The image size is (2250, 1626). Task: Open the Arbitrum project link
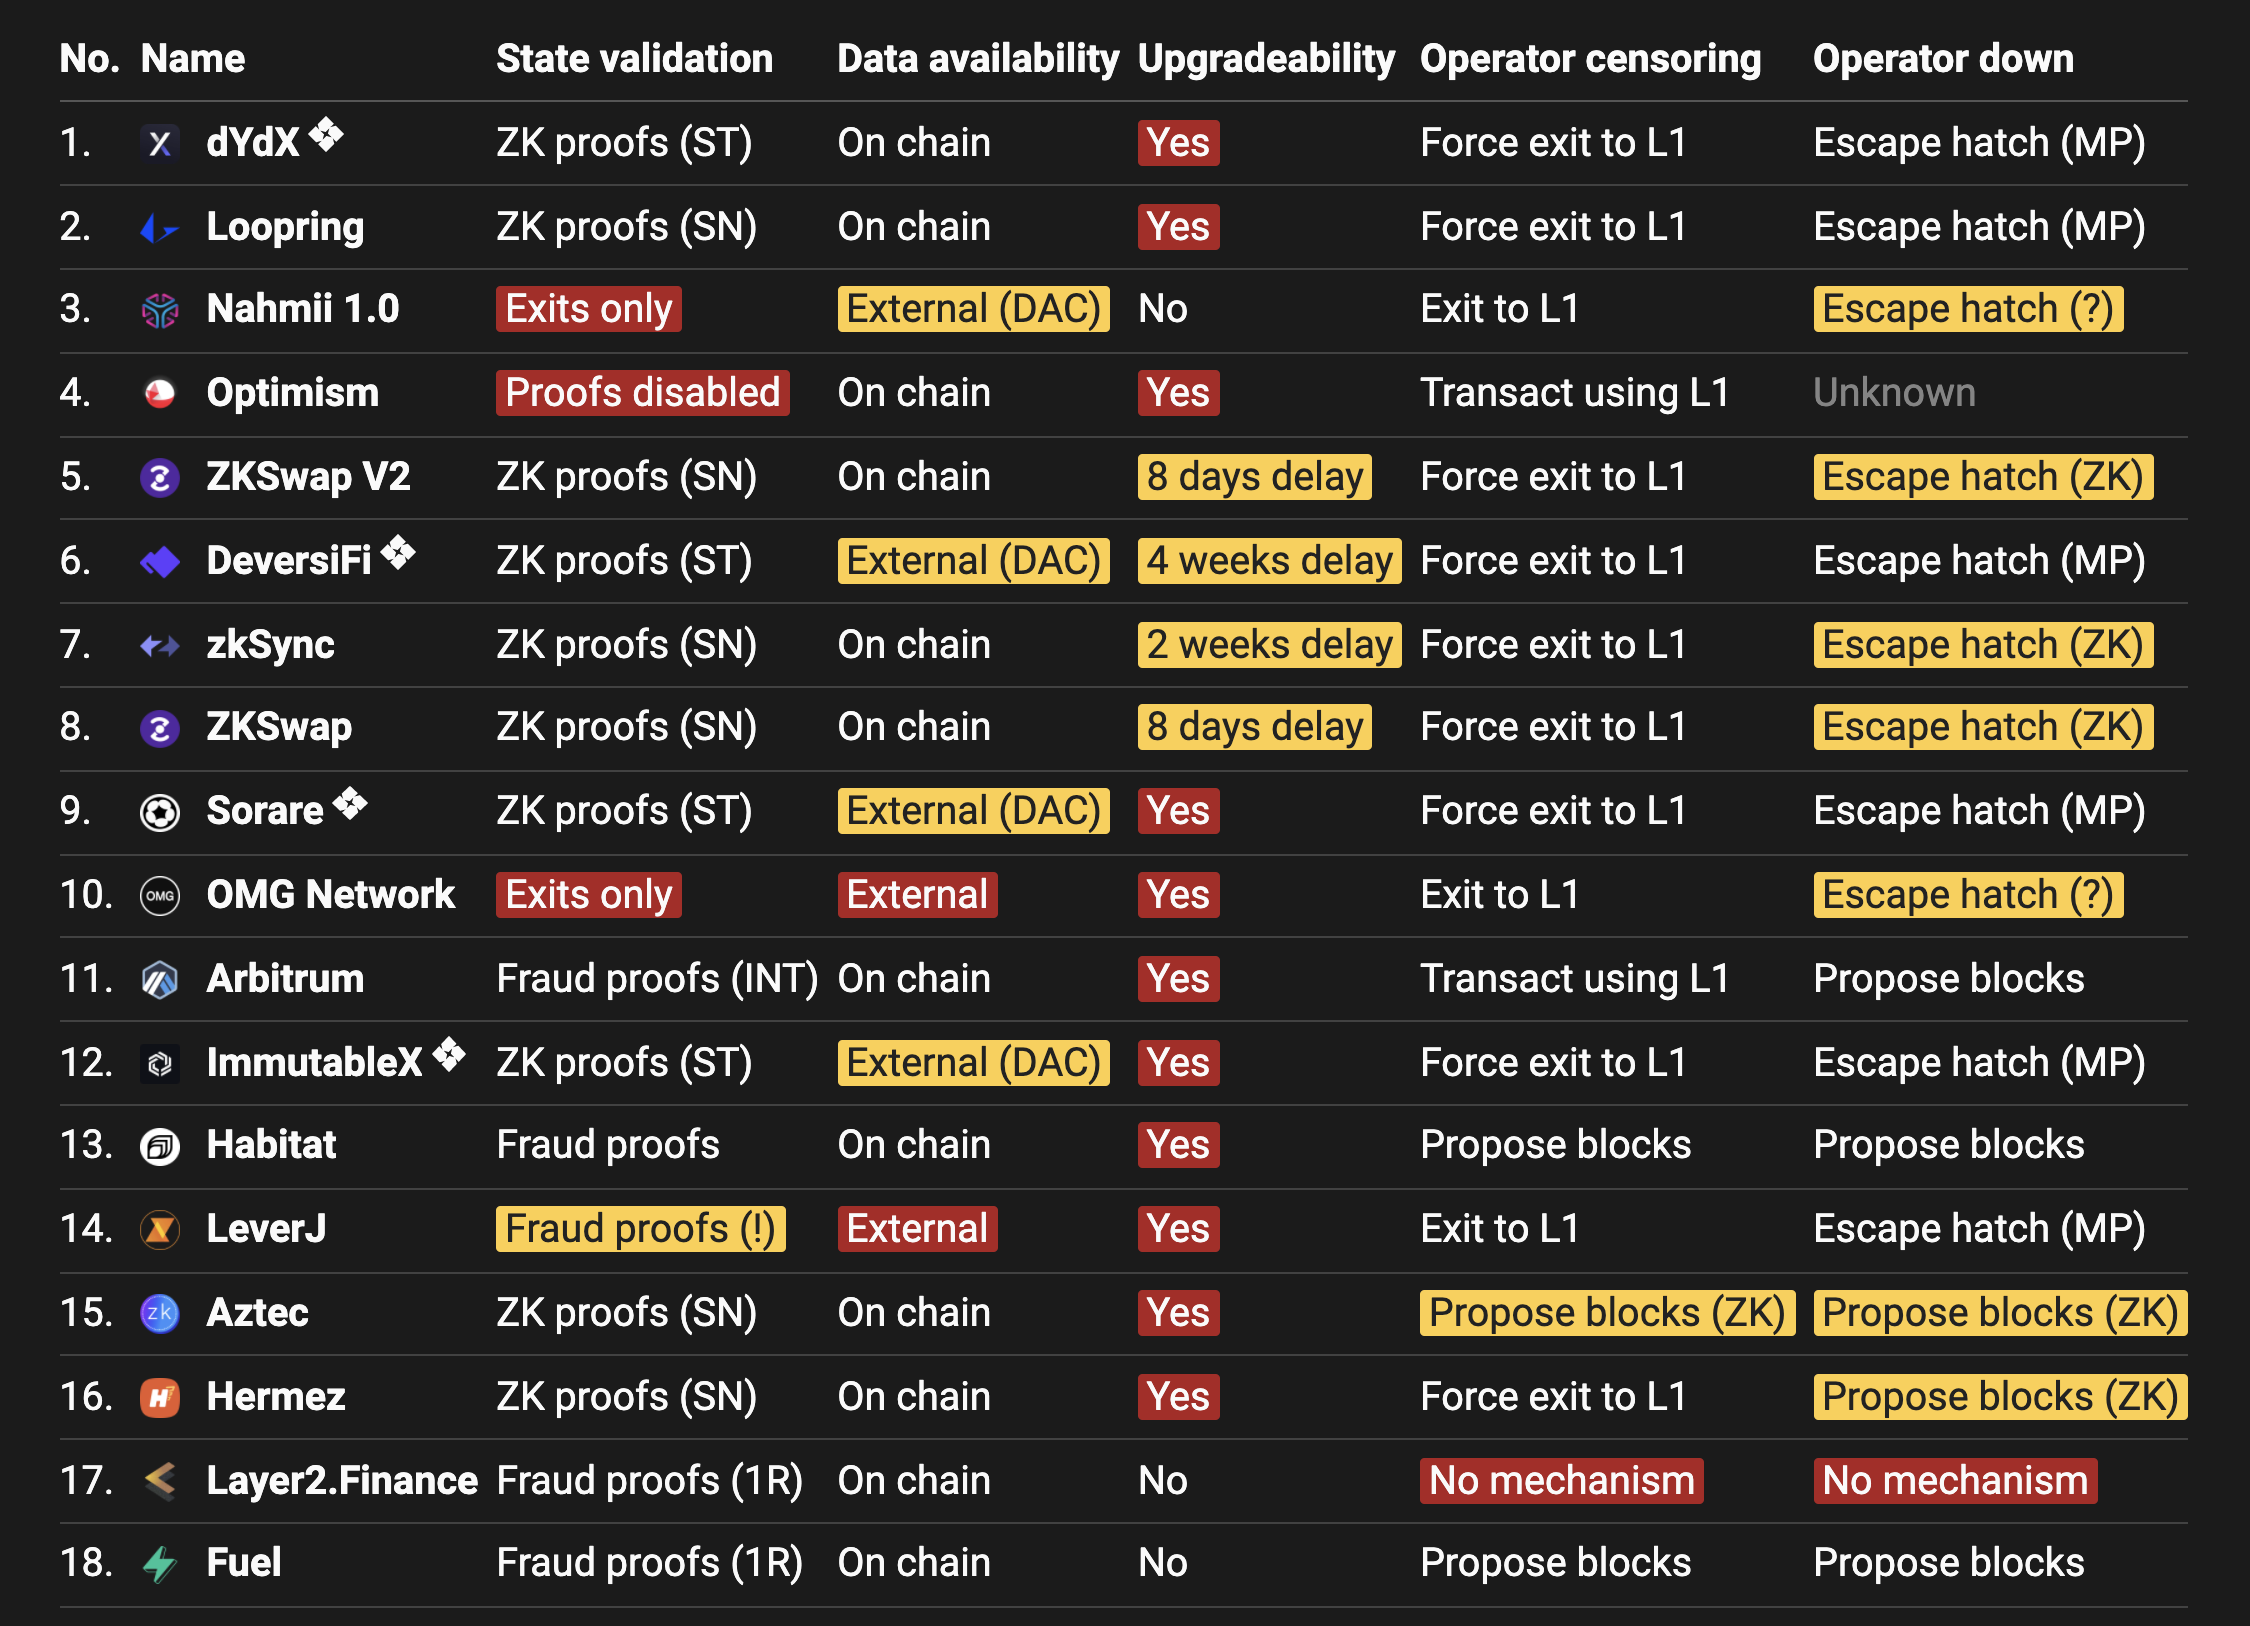tap(285, 979)
